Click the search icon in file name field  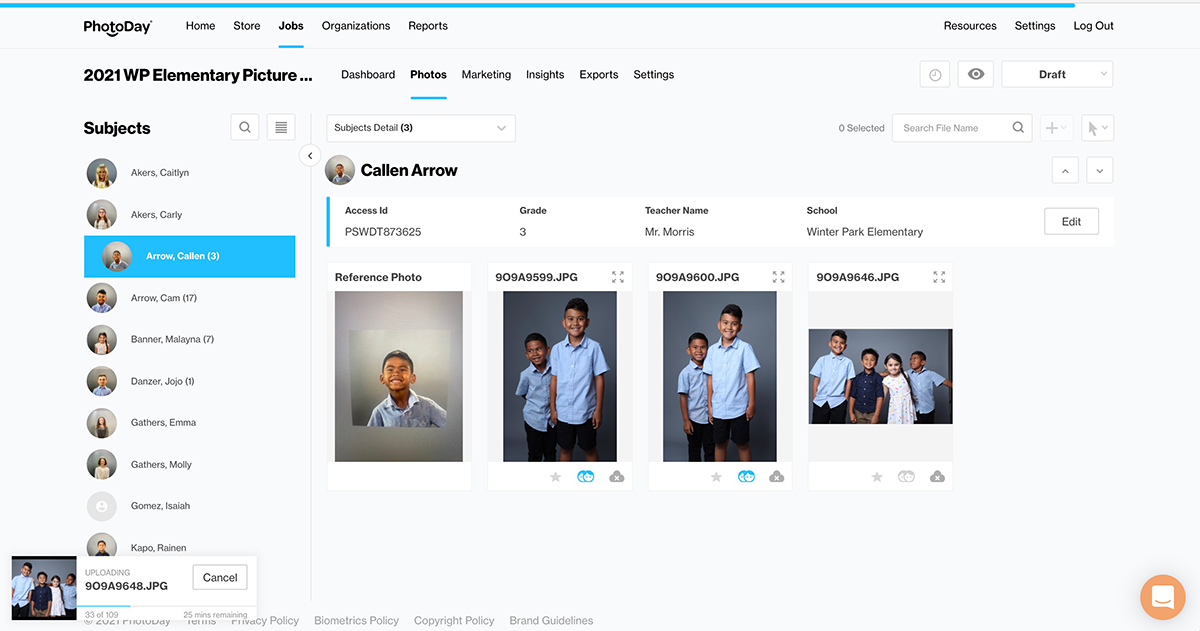click(1018, 127)
